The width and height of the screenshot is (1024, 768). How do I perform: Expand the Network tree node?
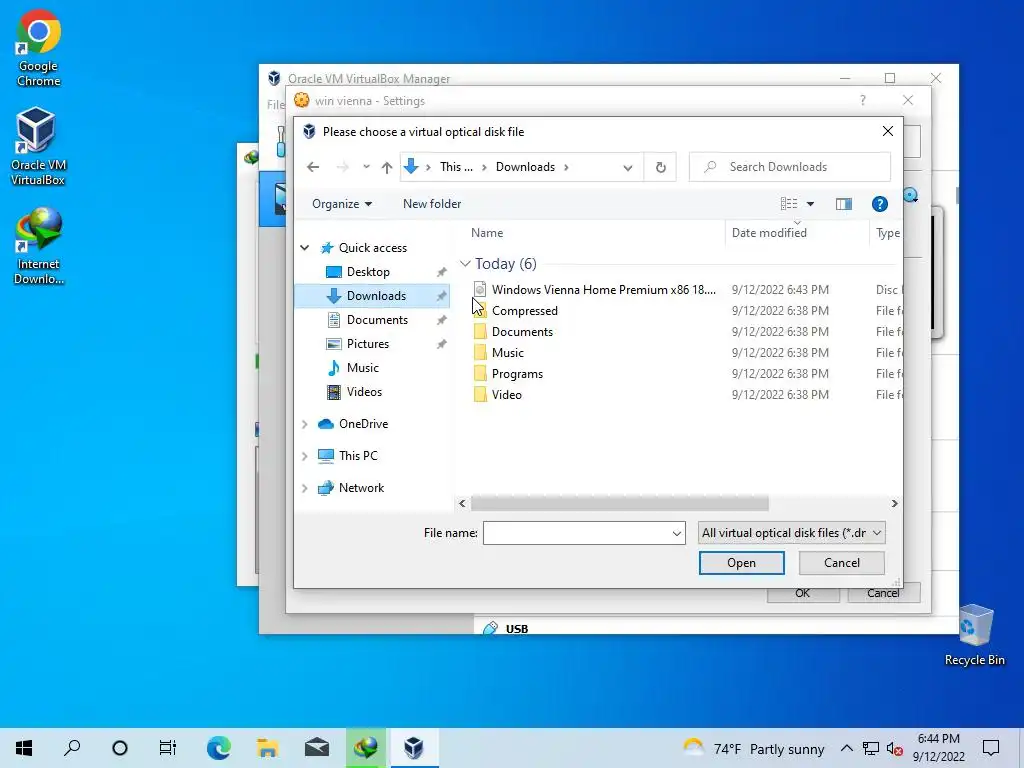304,488
